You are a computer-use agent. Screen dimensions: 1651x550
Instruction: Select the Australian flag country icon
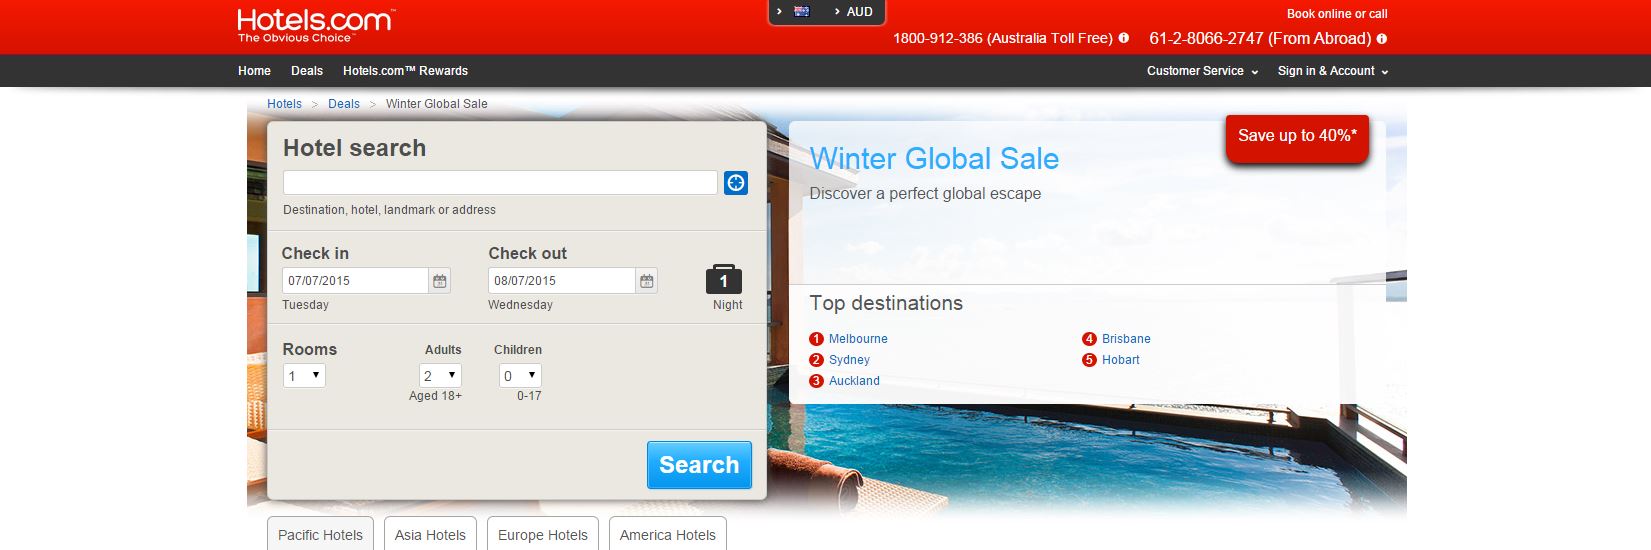click(801, 12)
